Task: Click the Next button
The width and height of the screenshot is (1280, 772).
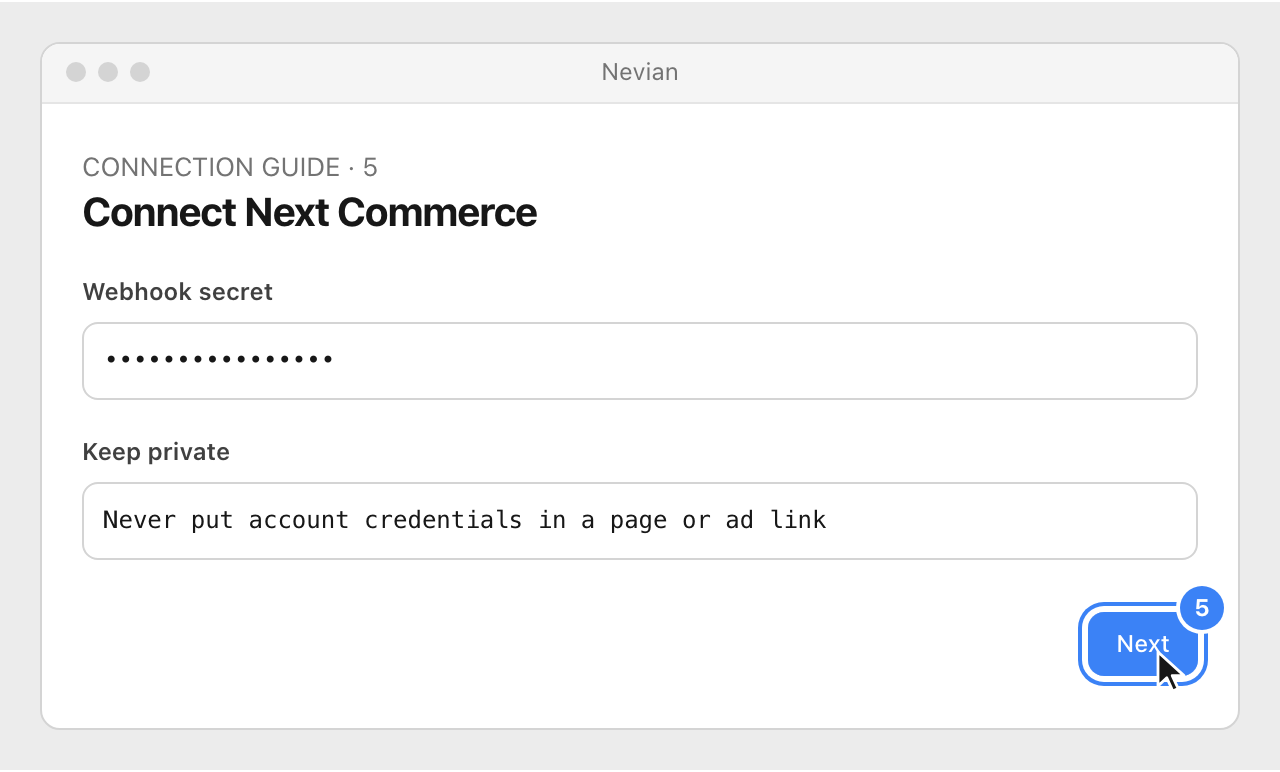Action: click(1143, 644)
